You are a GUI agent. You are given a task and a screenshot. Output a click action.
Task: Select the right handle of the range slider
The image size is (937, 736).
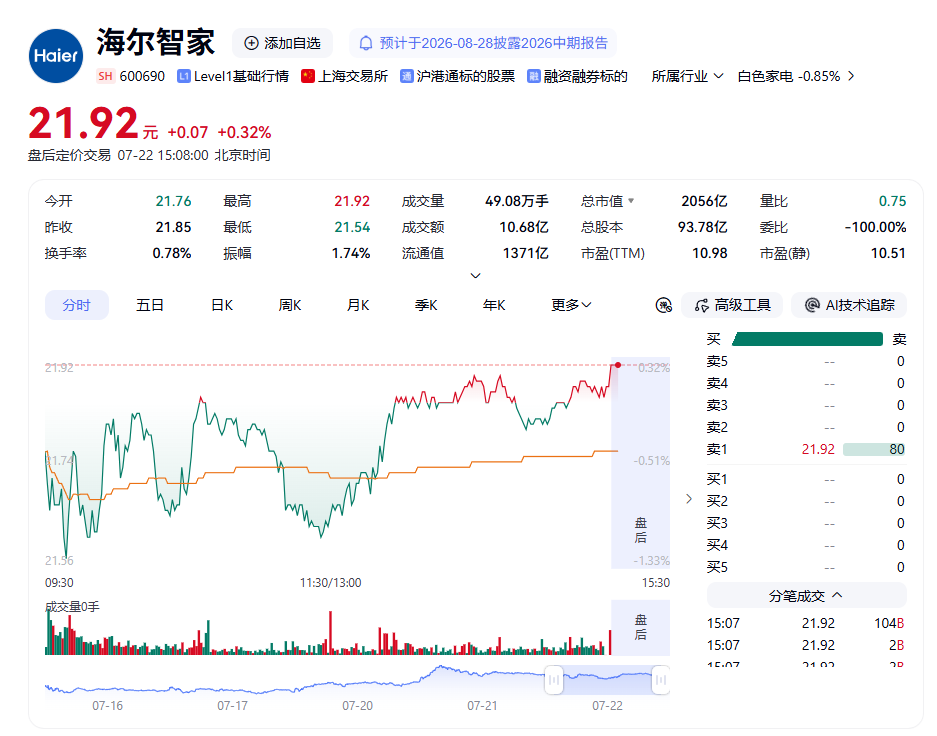click(660, 680)
